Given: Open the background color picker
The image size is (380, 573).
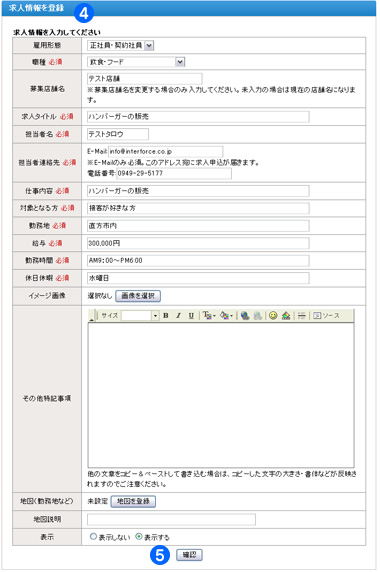Looking at the screenshot, I should [226, 316].
